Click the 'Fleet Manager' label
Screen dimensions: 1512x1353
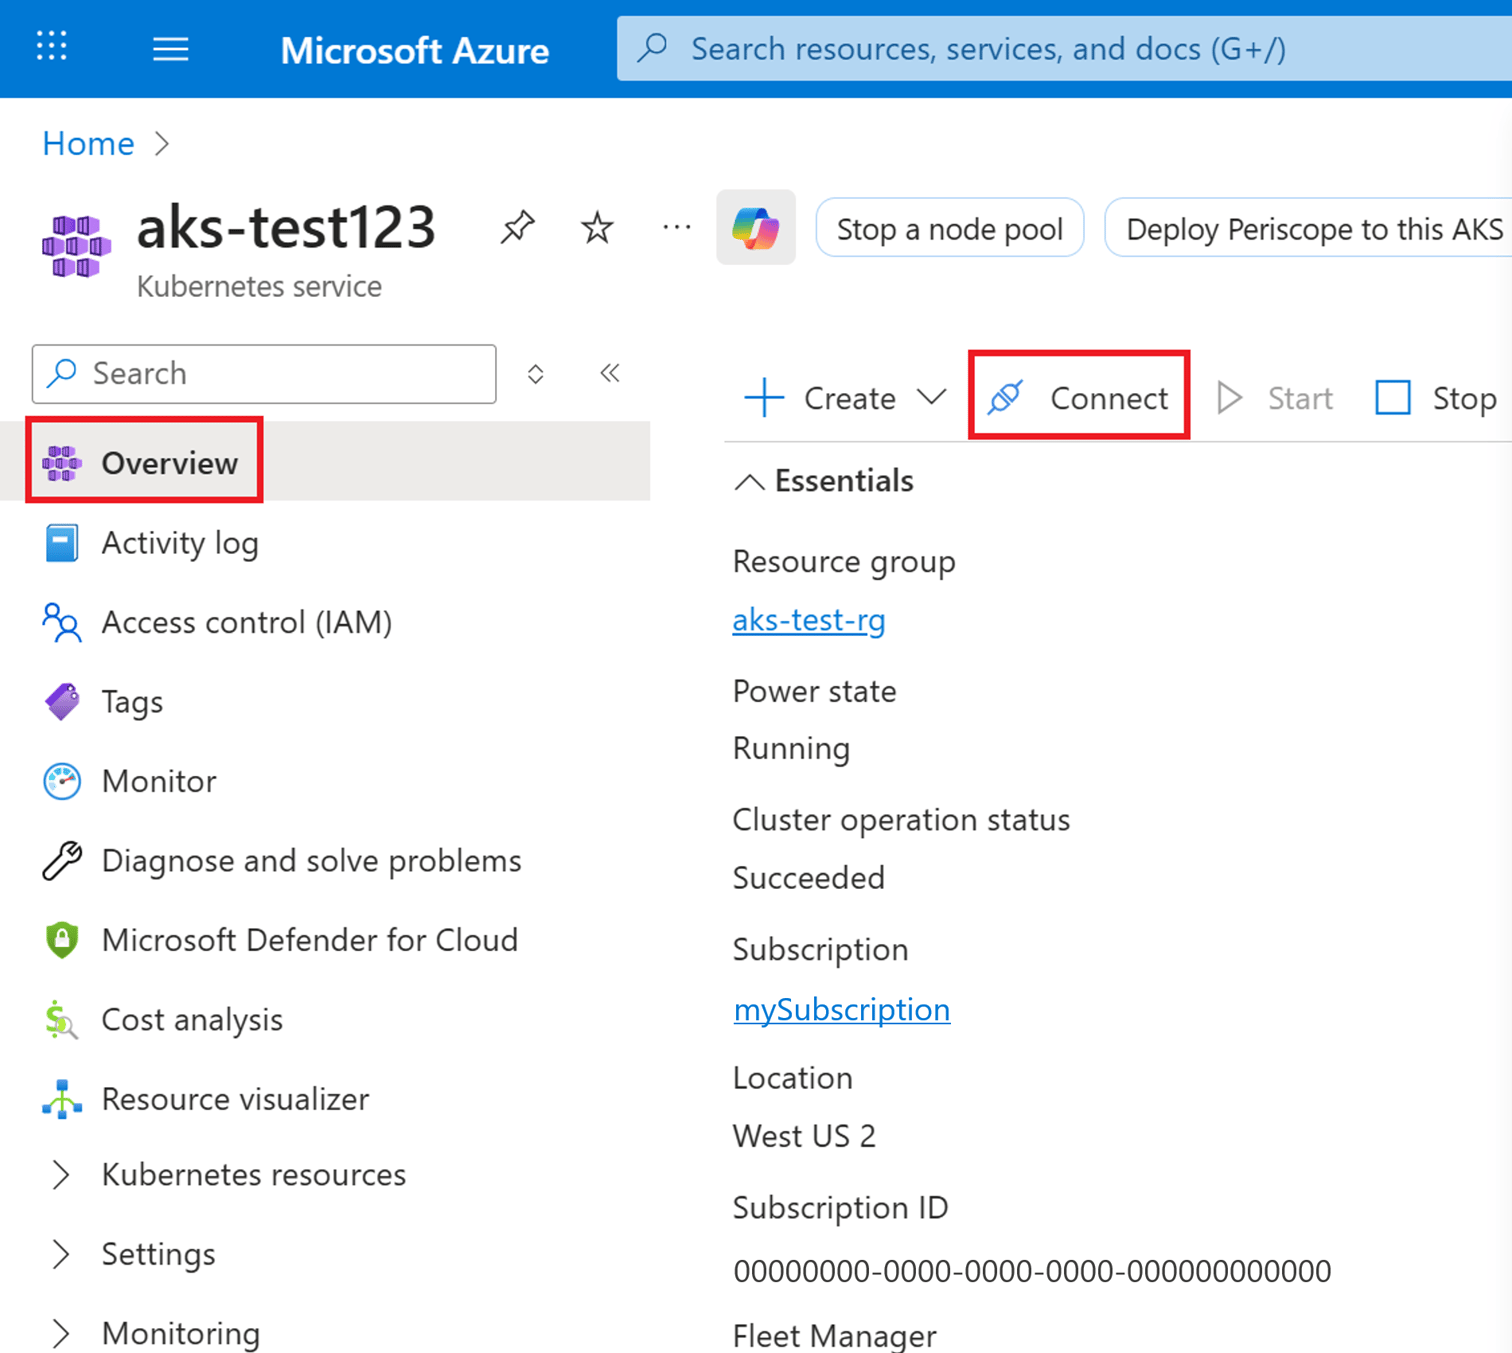click(x=834, y=1336)
